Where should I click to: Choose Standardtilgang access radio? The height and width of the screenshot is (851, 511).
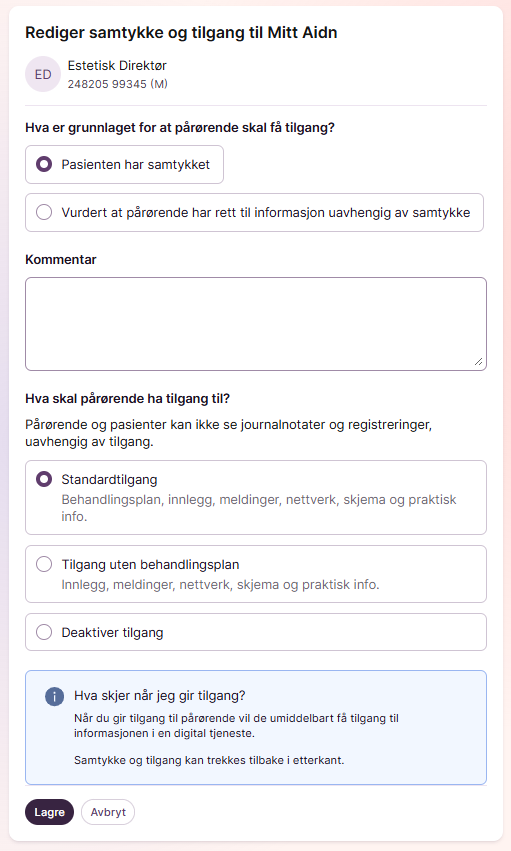click(44, 479)
